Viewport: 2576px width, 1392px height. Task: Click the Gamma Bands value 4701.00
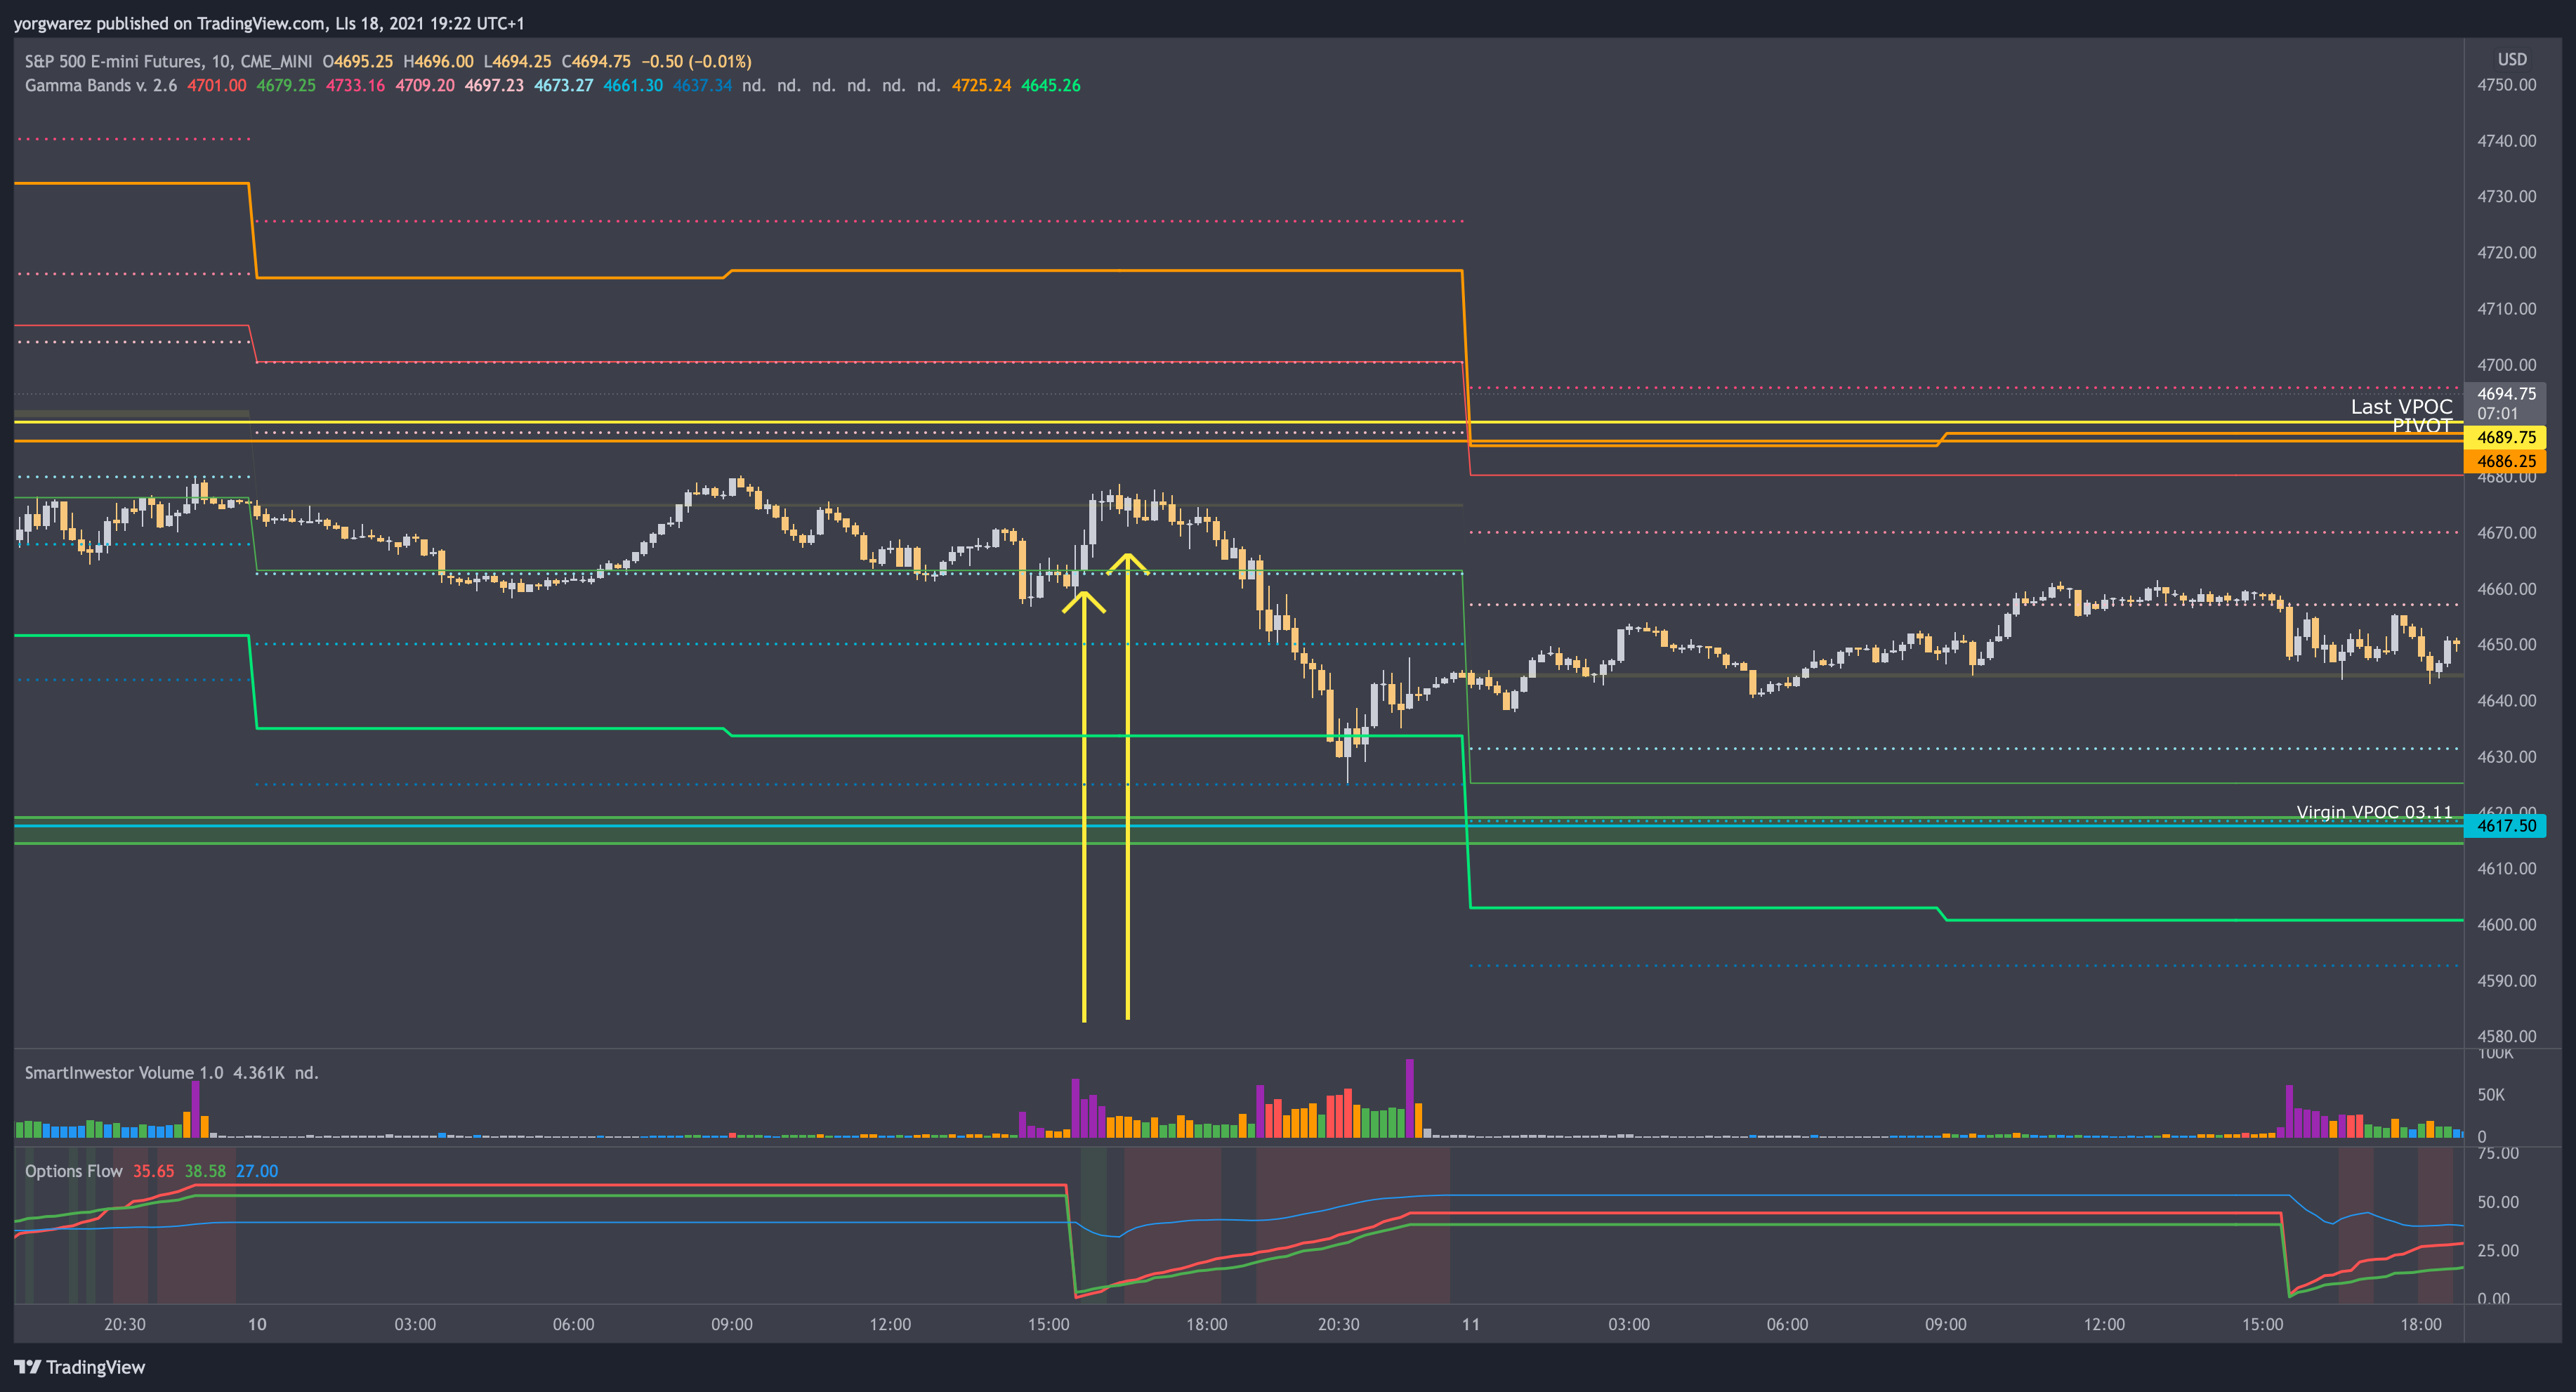[217, 85]
